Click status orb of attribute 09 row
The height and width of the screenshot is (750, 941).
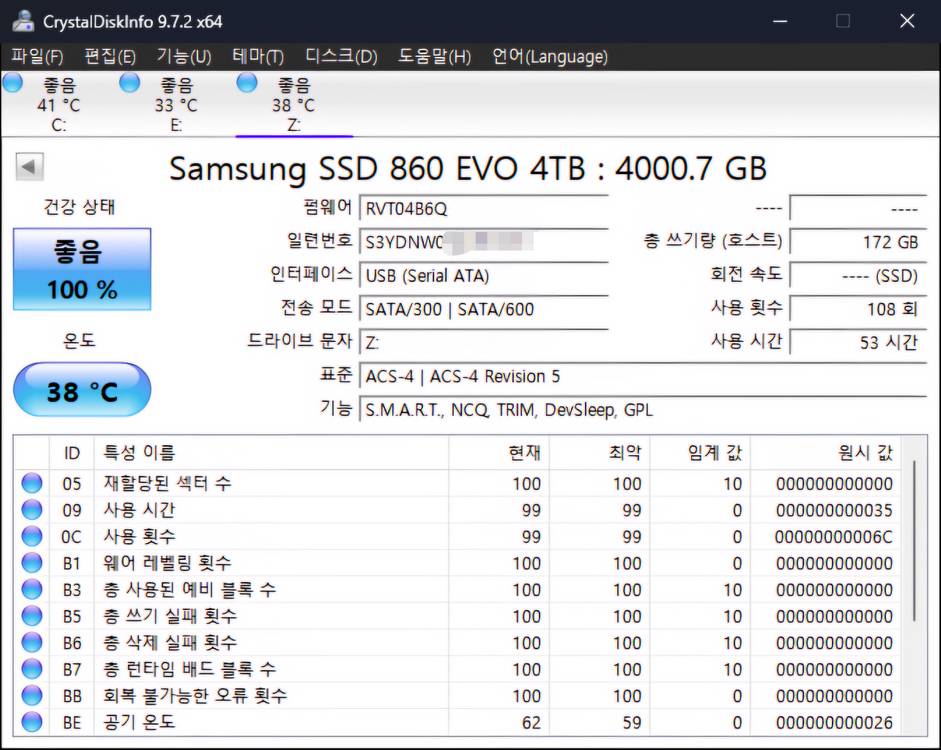32,509
